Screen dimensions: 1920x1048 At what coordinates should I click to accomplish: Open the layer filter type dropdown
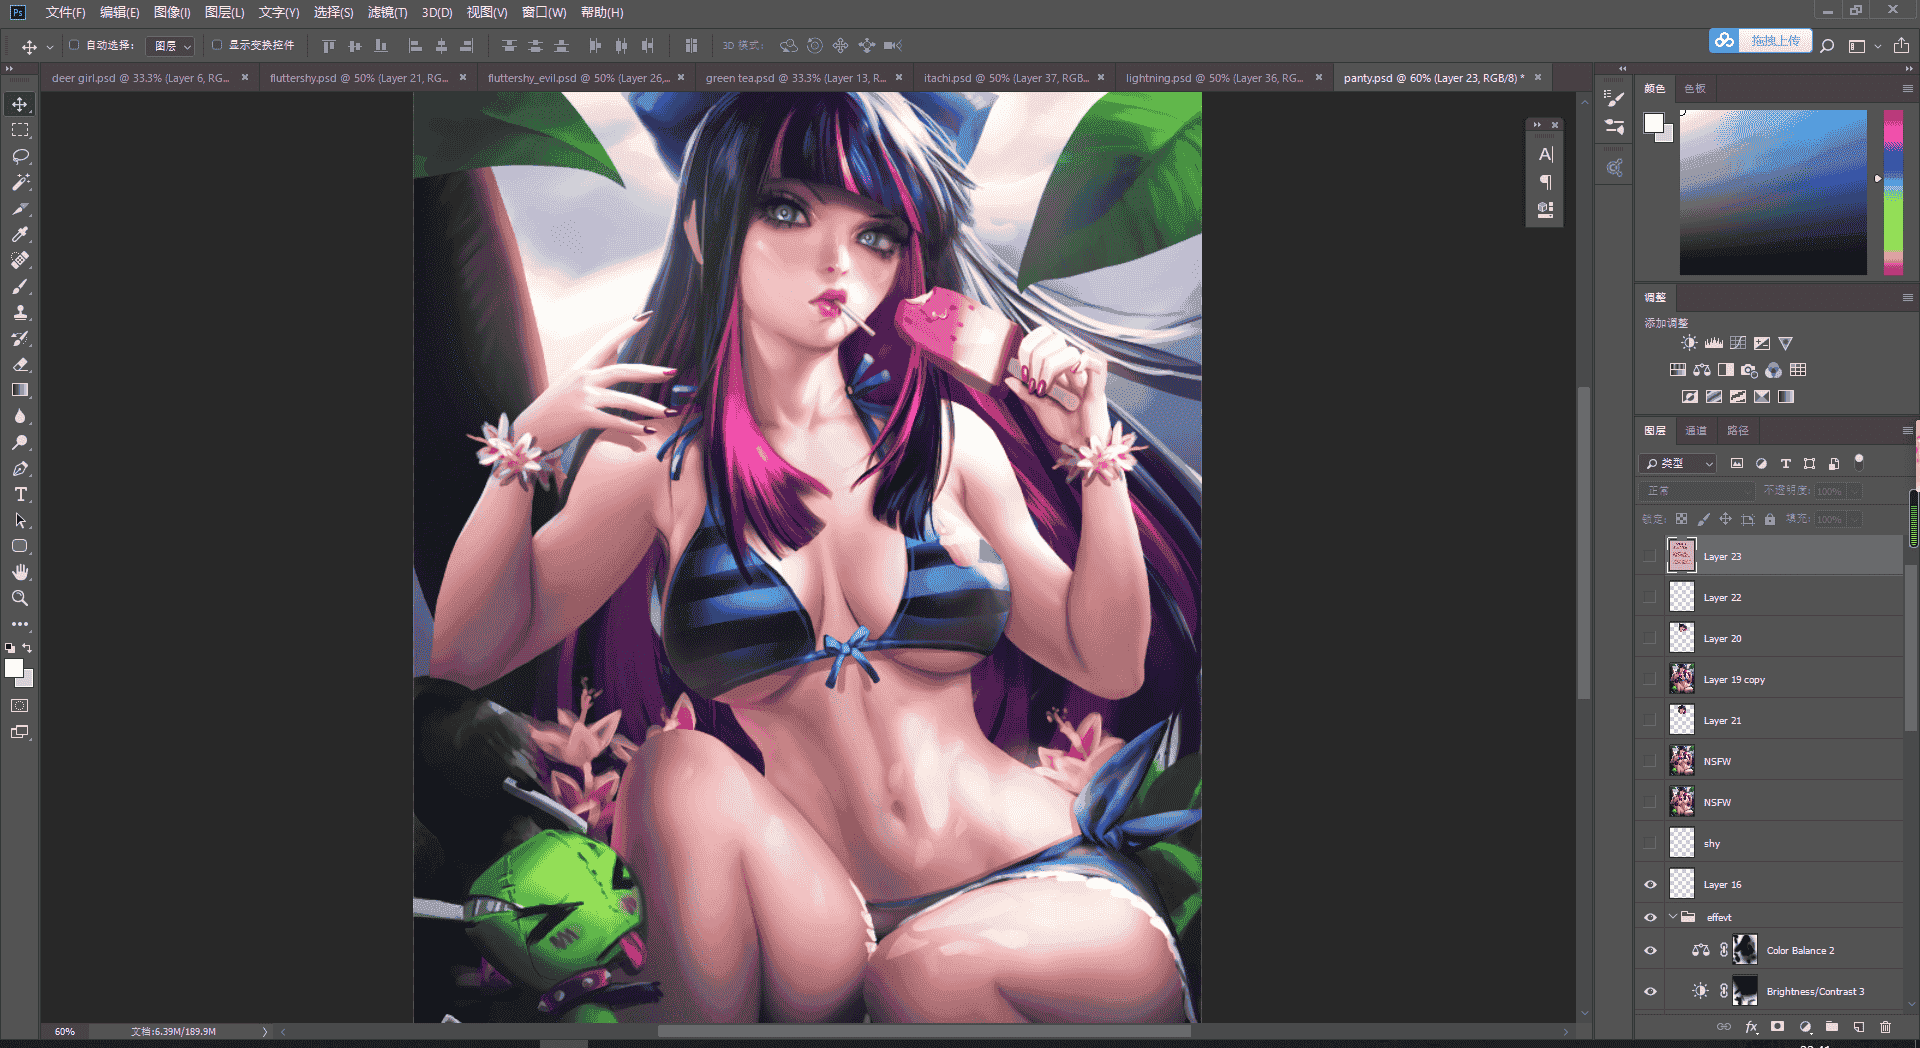(1679, 464)
